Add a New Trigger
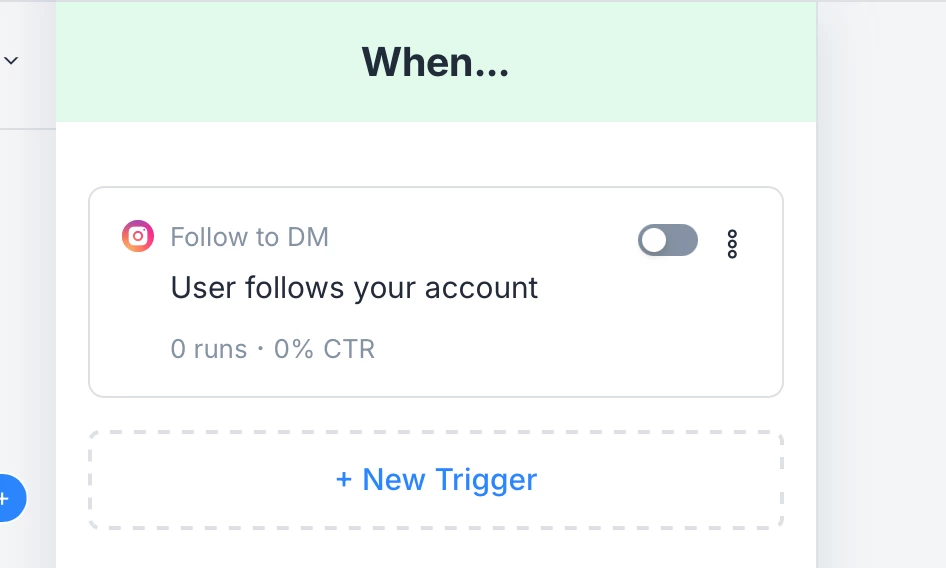946x568 pixels. [x=436, y=480]
